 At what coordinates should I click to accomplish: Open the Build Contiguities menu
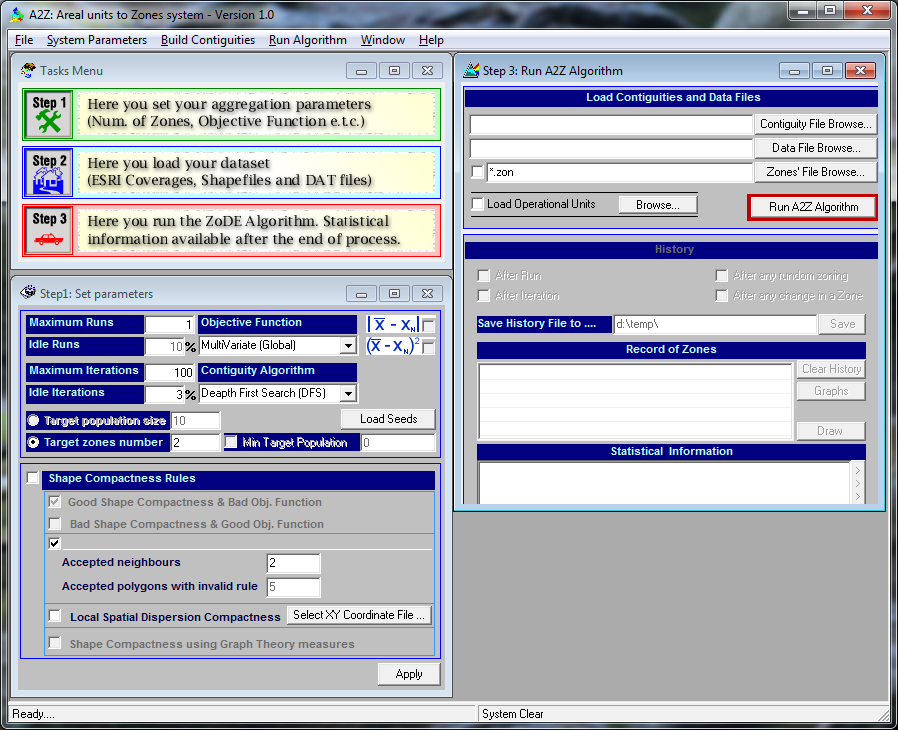pyautogui.click(x=208, y=40)
